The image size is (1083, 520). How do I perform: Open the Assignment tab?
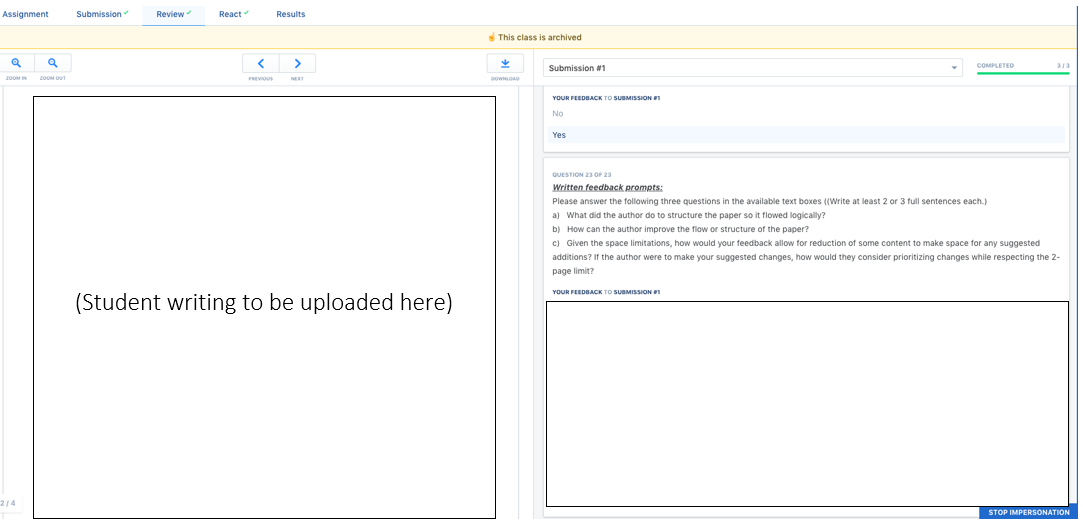[x=25, y=14]
